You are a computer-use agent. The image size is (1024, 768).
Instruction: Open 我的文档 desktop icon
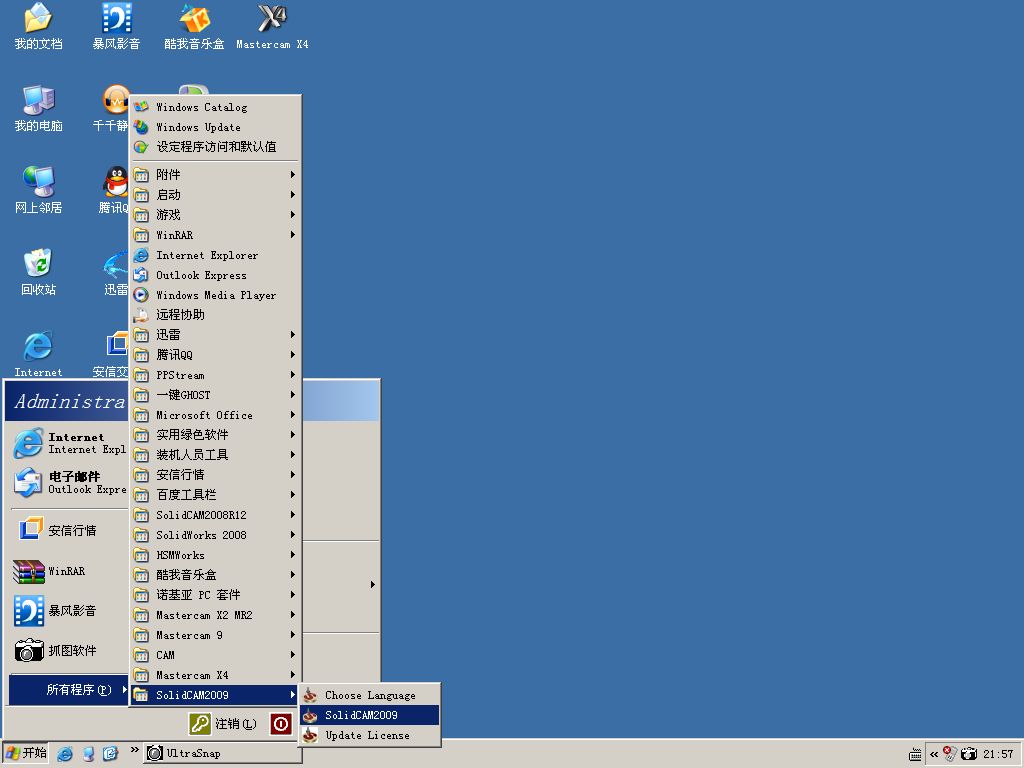38,26
